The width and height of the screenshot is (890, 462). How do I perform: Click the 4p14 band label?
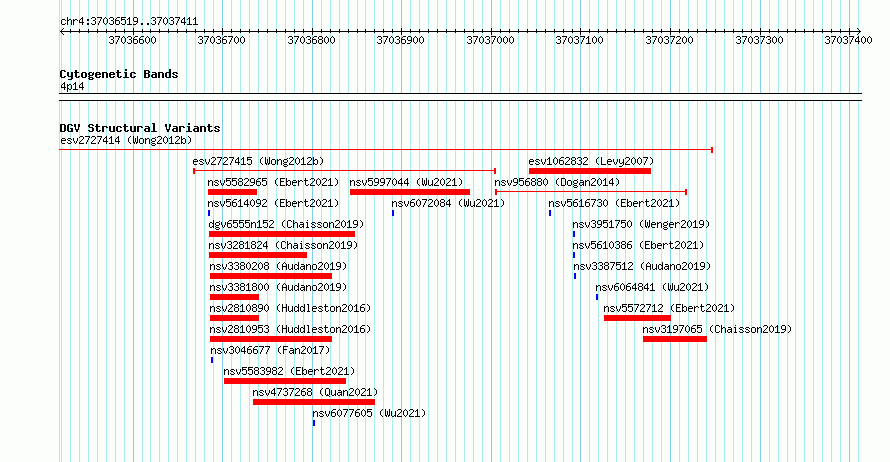click(x=72, y=86)
